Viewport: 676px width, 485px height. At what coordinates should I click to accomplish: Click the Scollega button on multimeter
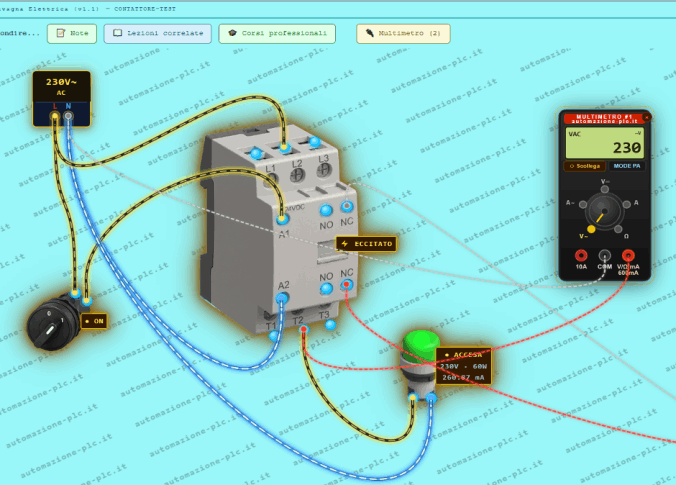[585, 166]
